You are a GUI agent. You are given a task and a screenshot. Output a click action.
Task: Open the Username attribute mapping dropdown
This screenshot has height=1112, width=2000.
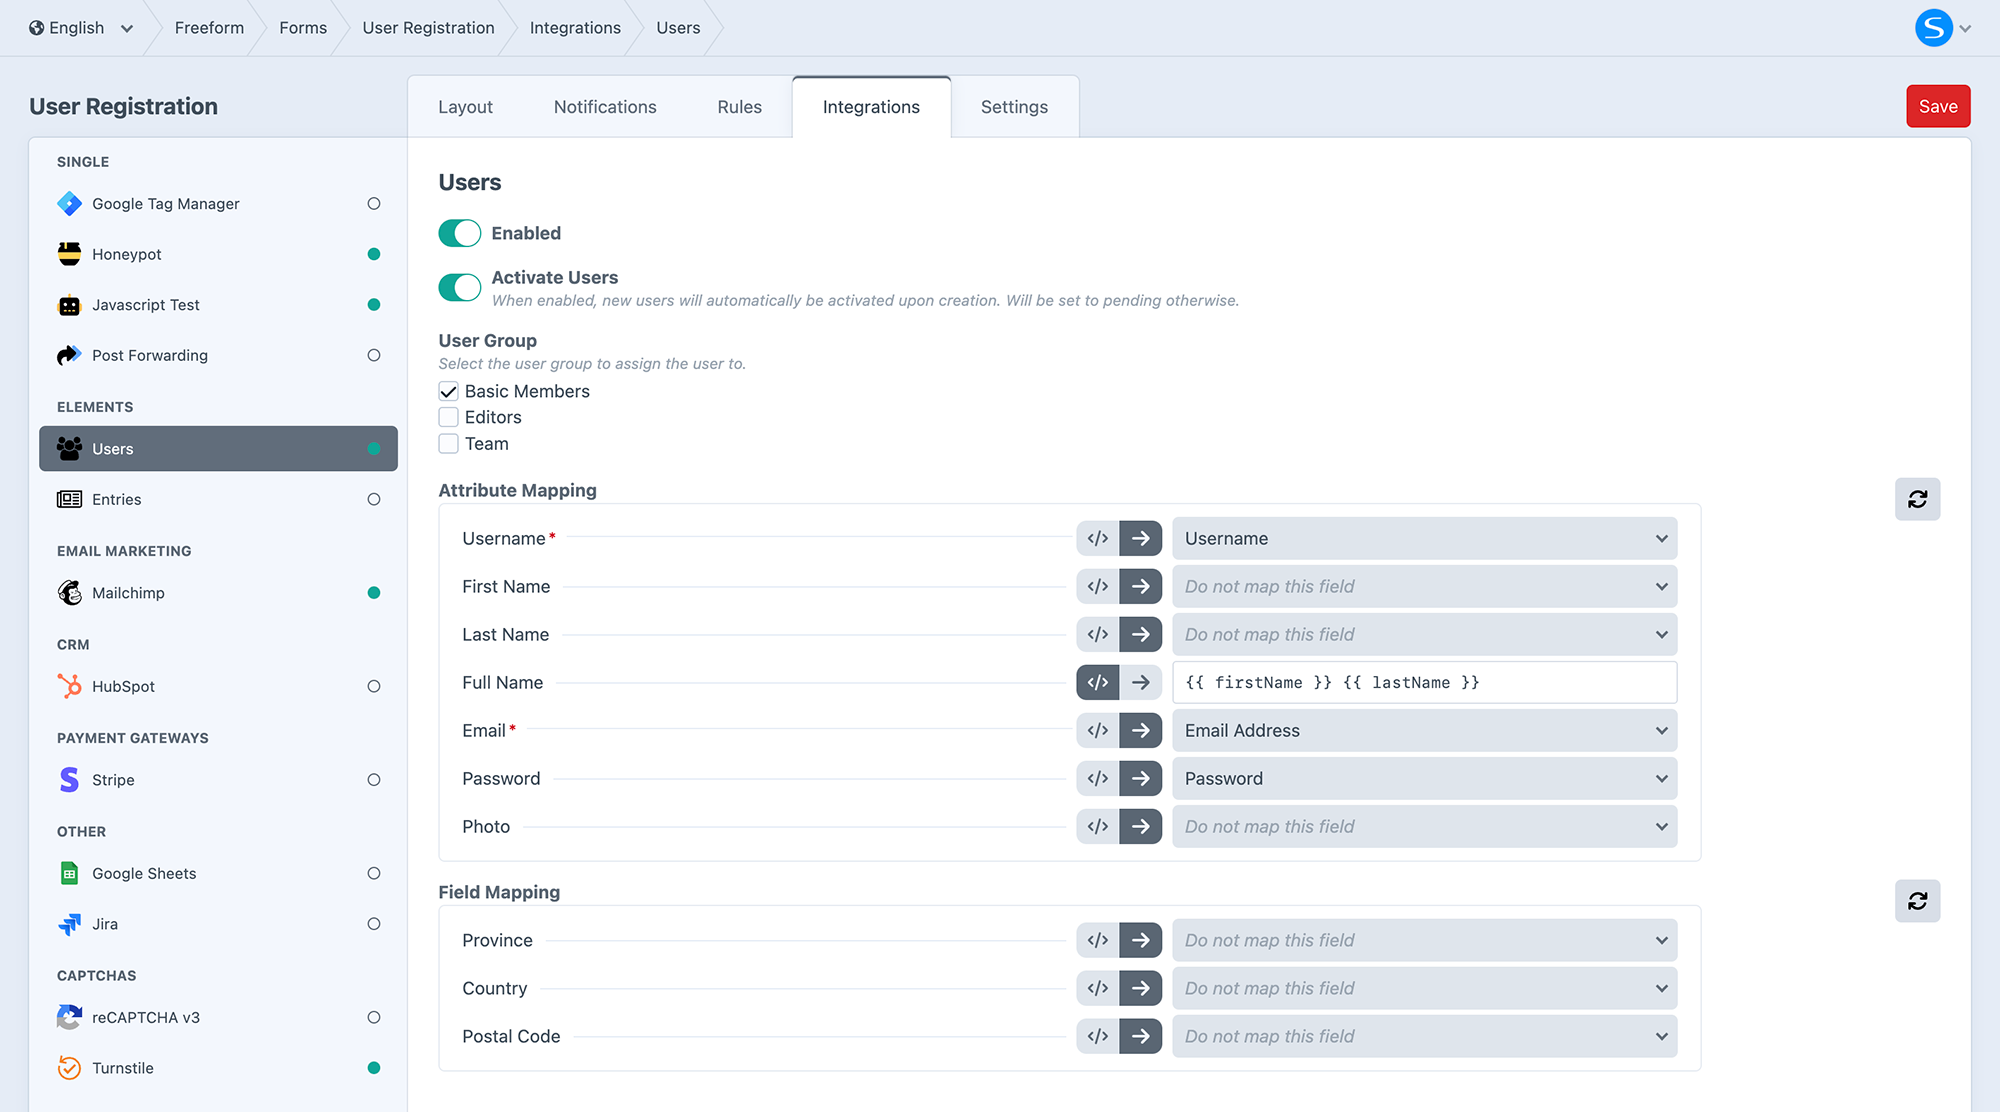pos(1424,538)
